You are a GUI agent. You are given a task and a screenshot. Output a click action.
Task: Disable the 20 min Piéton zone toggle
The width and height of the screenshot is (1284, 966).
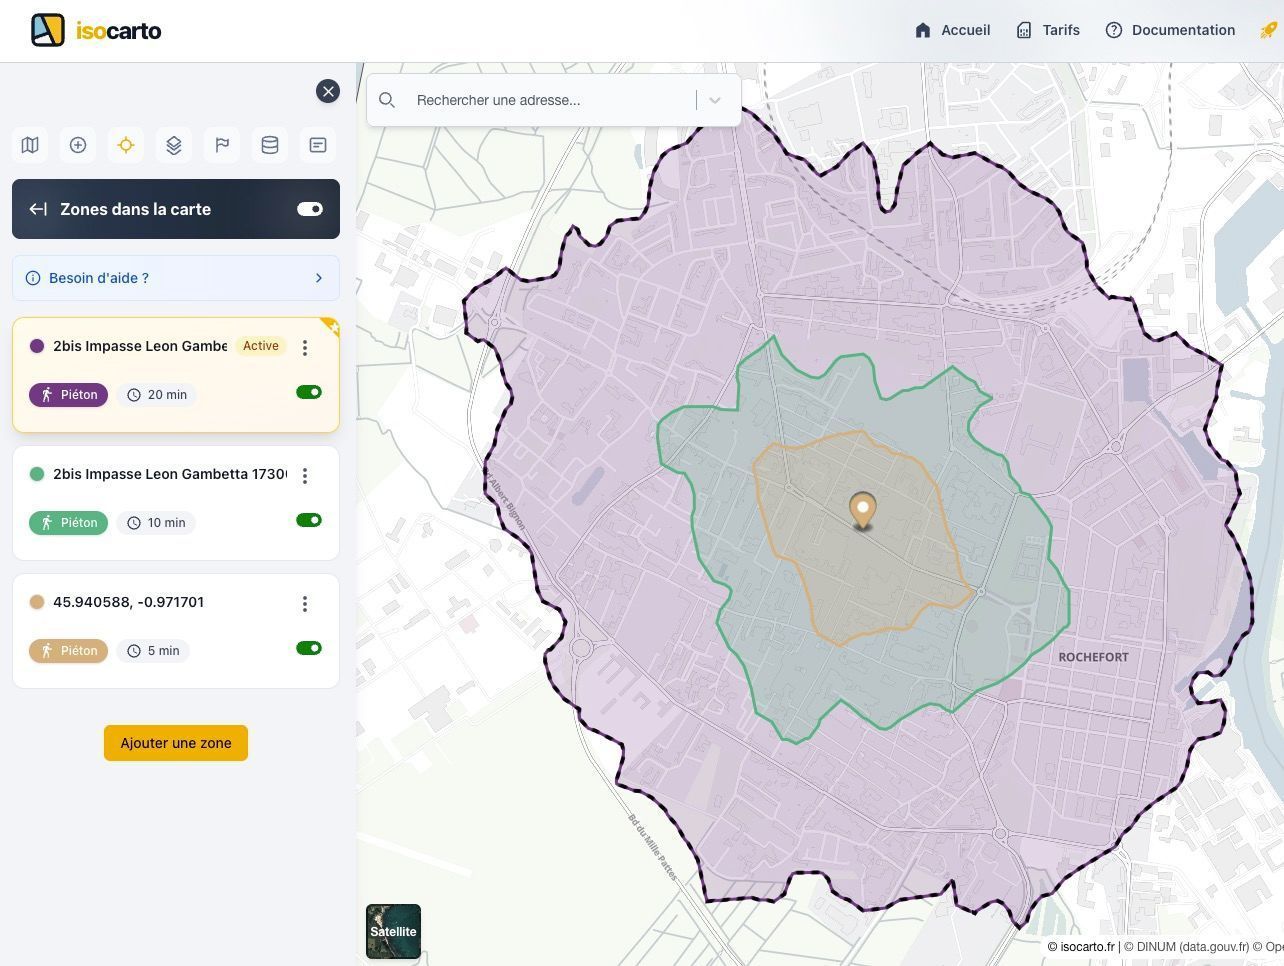tap(309, 392)
